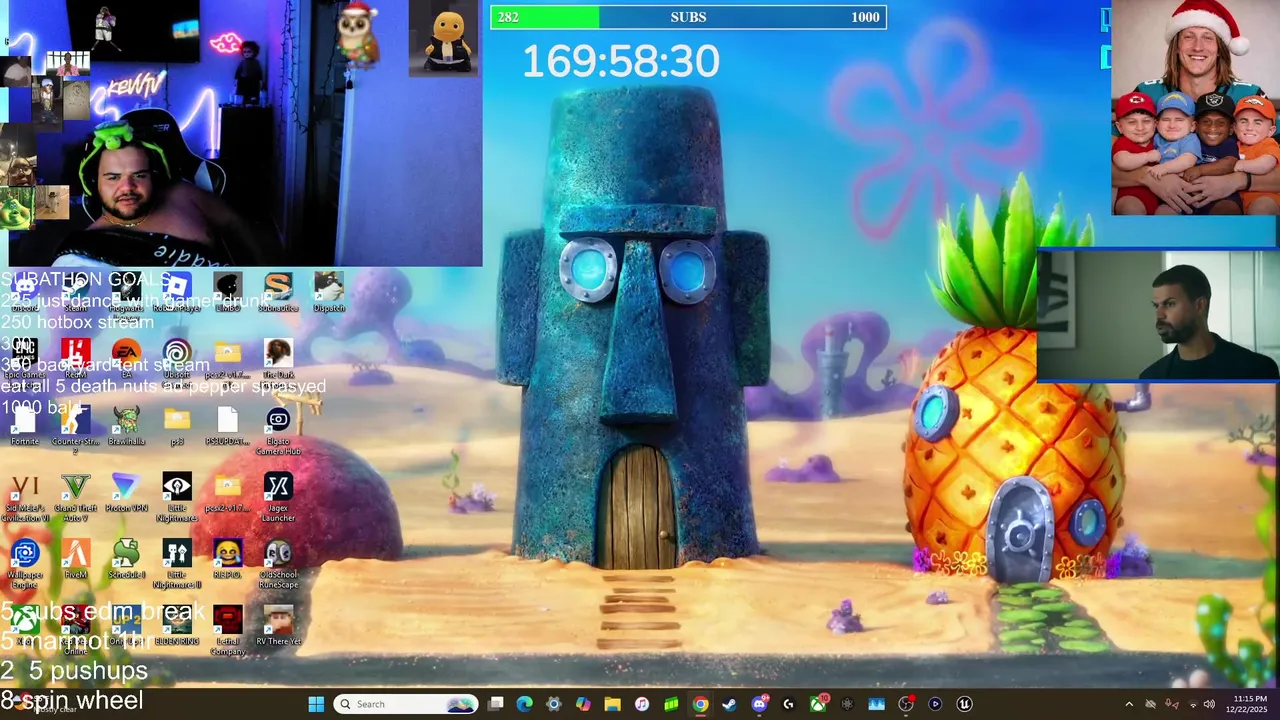Open the Xbox app on taskbar
Viewport: 1280px width, 720px height.
pyautogui.click(x=818, y=704)
